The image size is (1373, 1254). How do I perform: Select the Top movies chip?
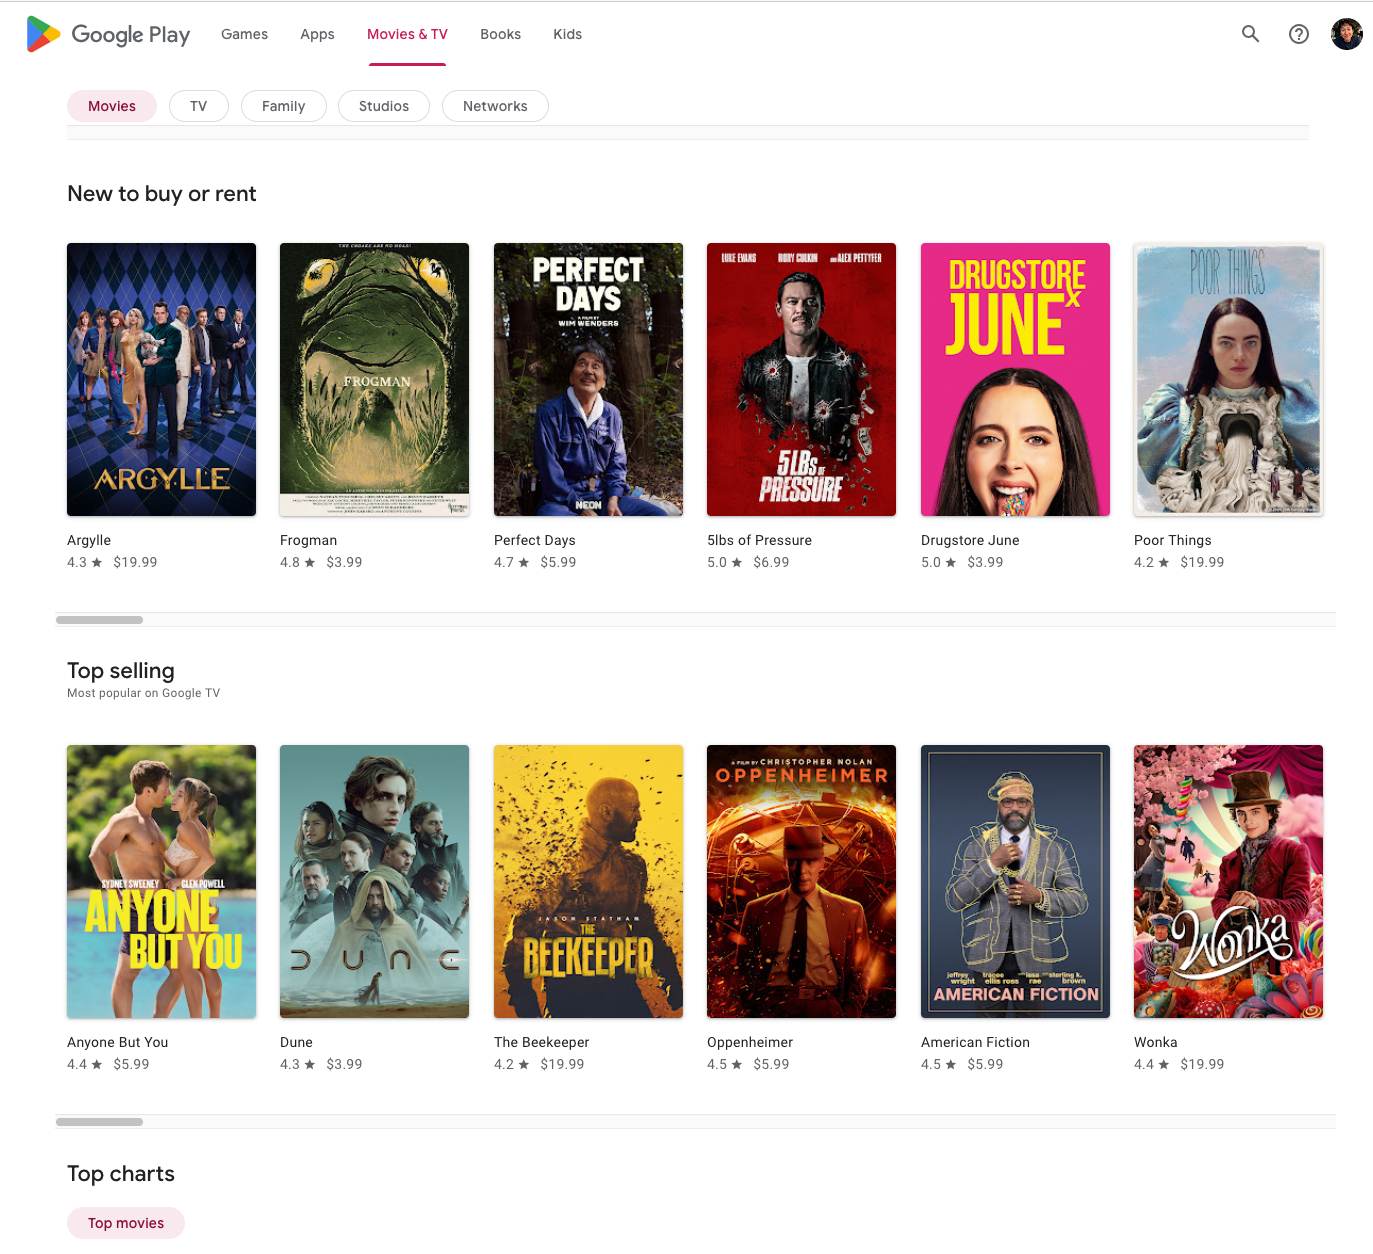pyautogui.click(x=126, y=1223)
